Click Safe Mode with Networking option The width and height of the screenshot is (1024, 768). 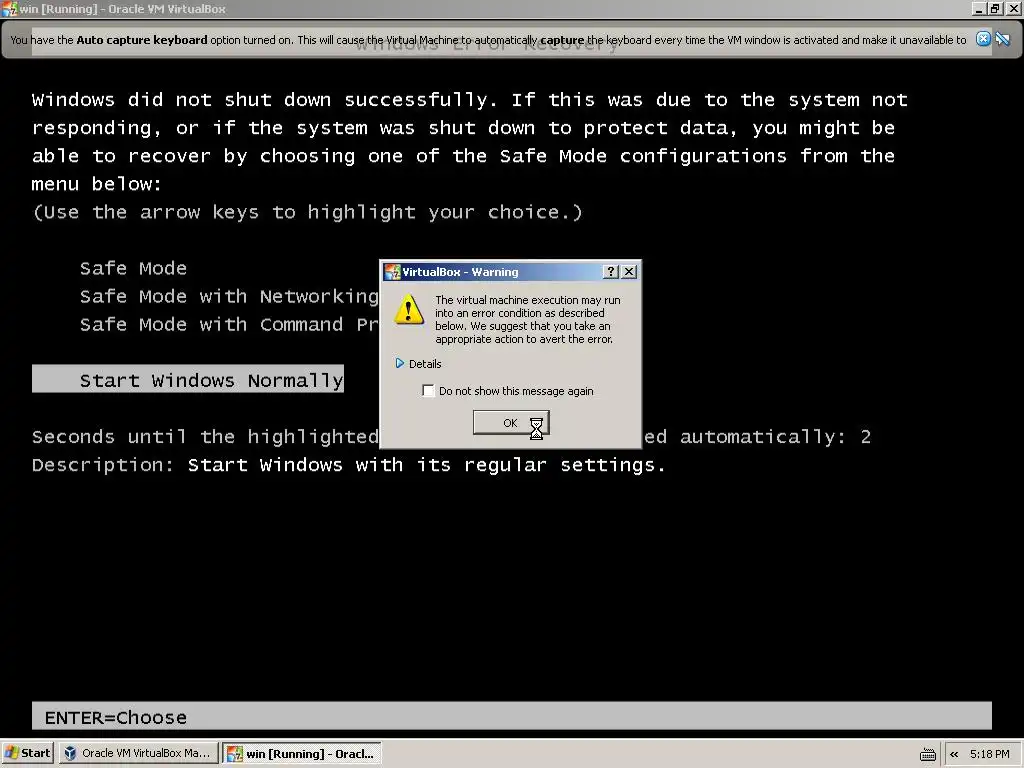(229, 296)
